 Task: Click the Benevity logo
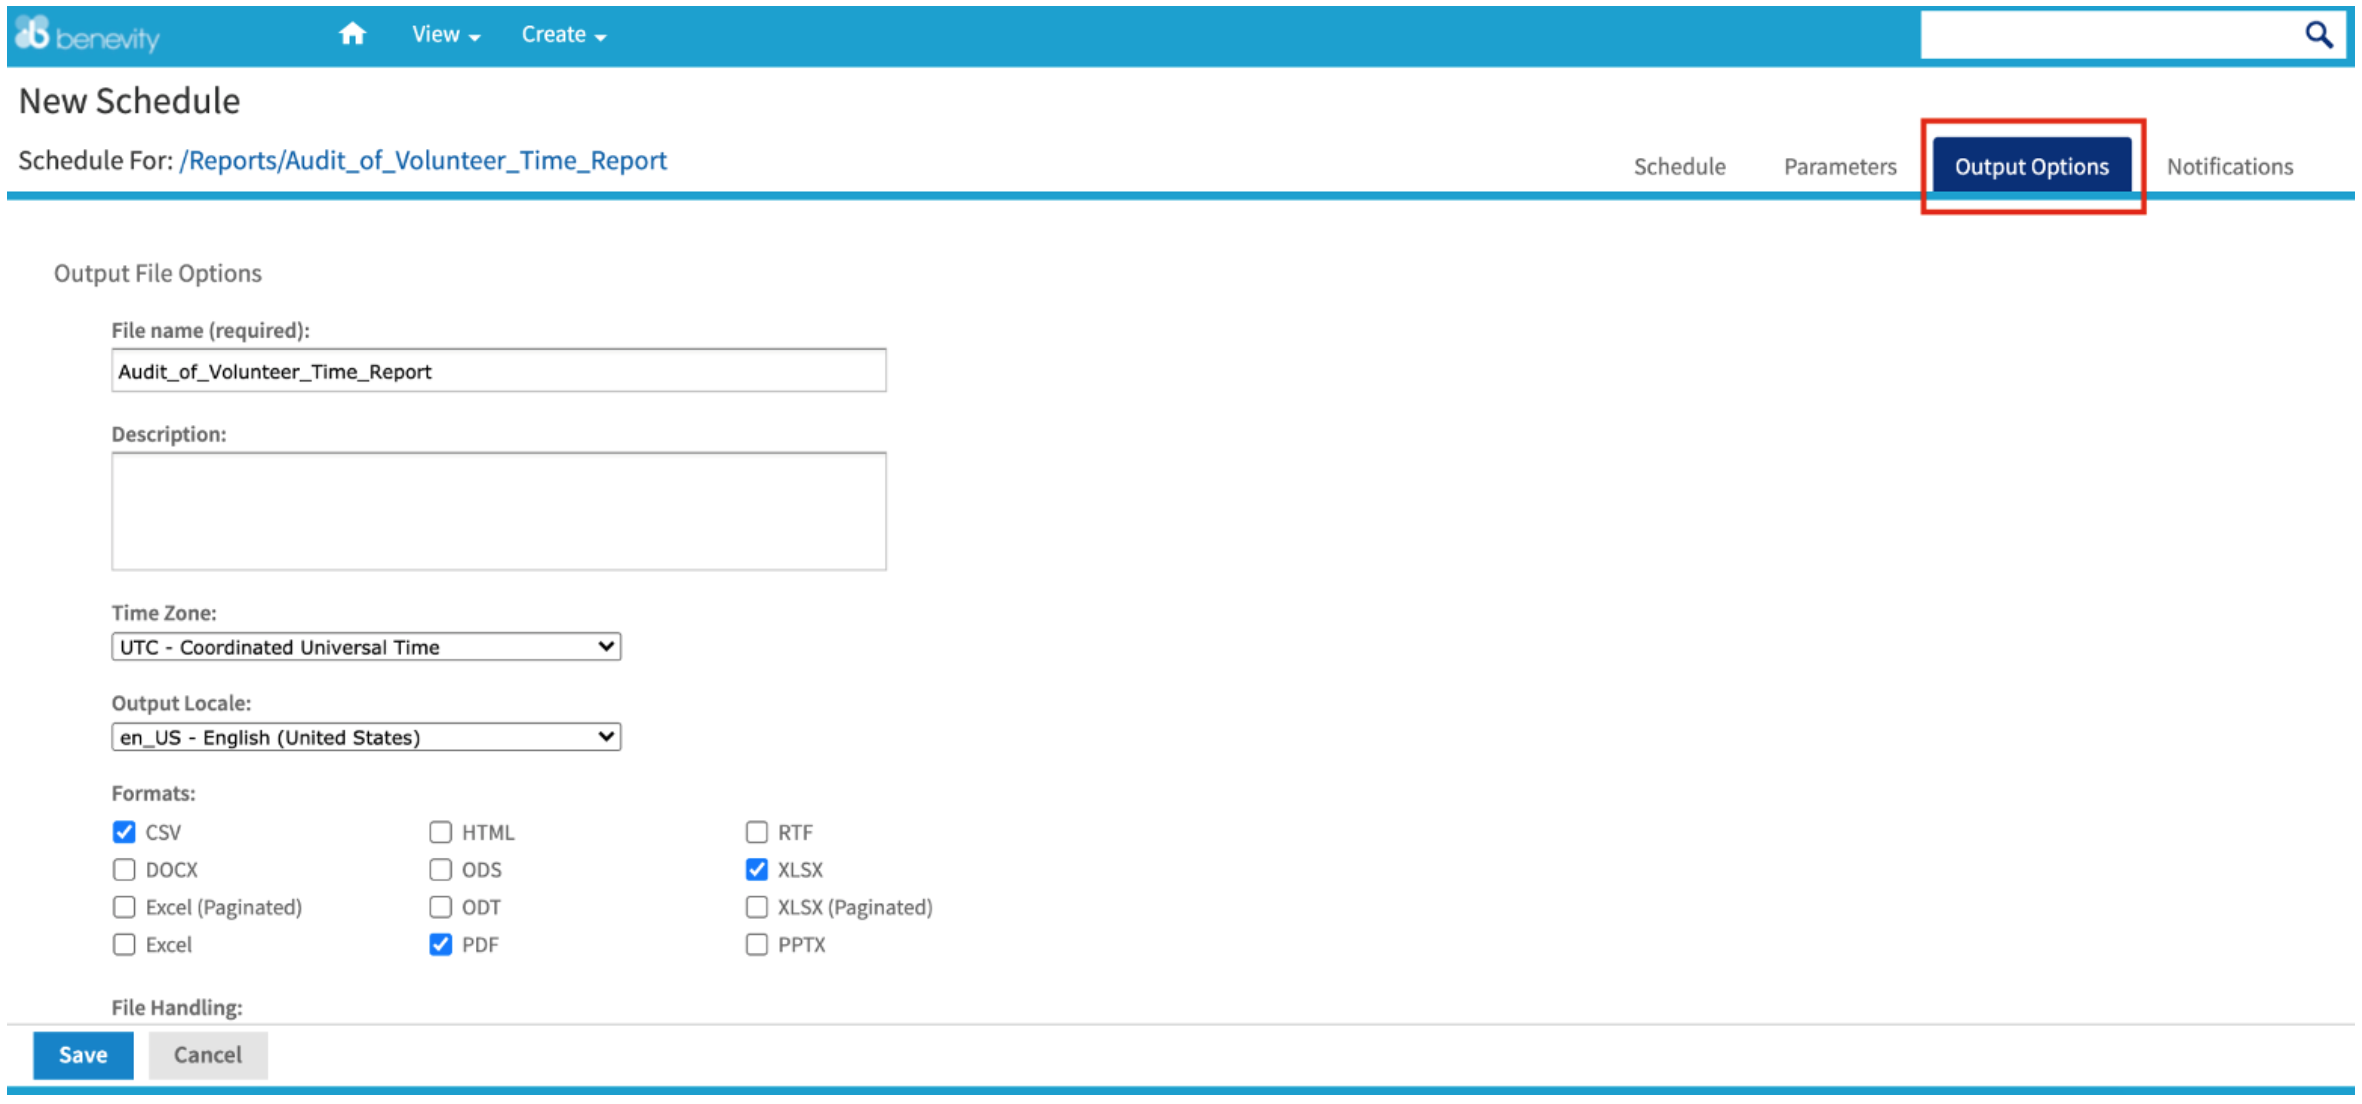pos(87,36)
